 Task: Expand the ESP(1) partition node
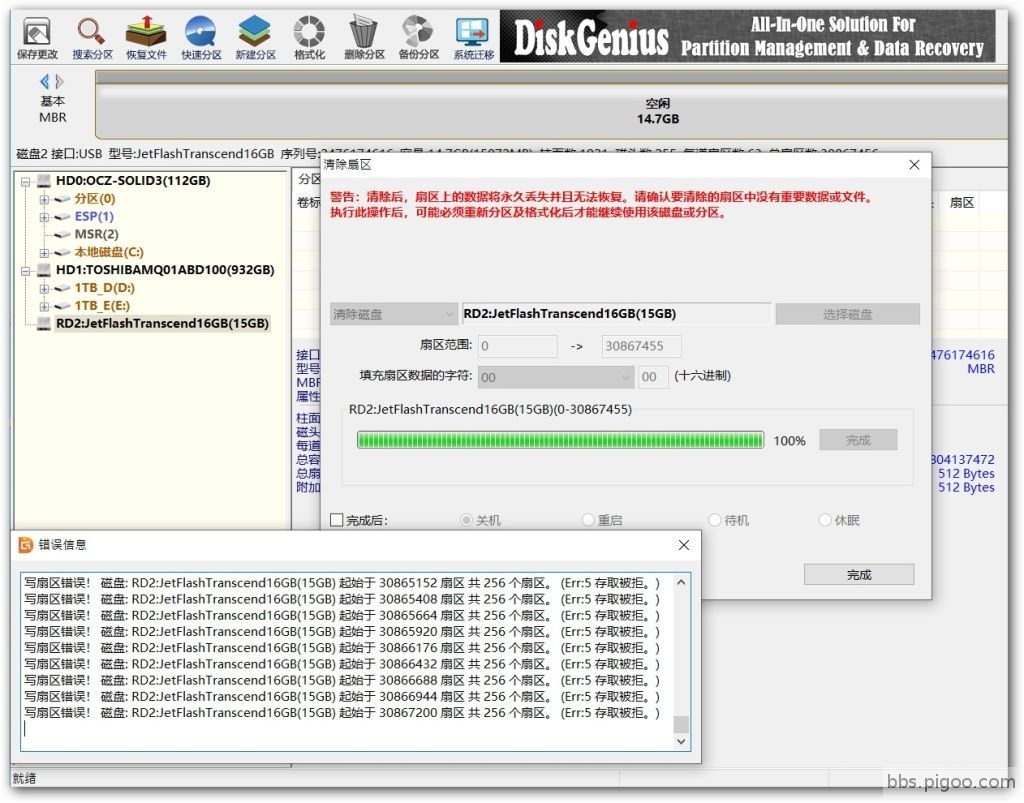44,217
